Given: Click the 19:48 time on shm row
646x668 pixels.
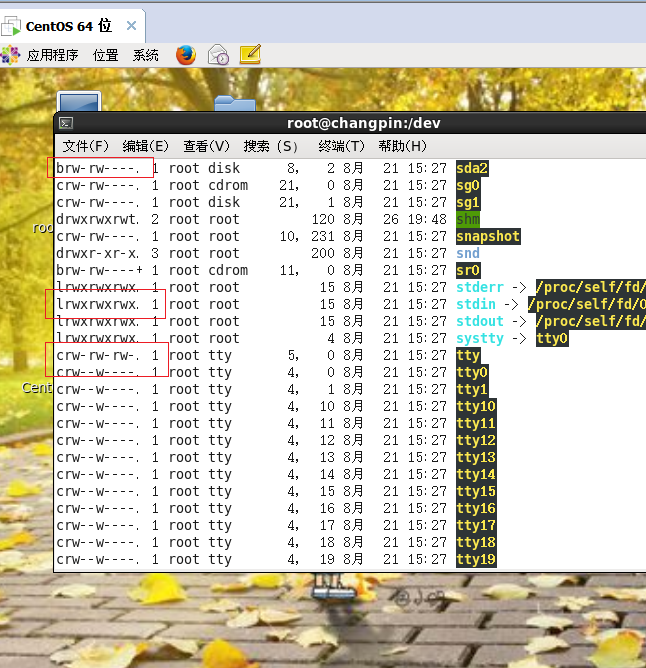Looking at the screenshot, I should [x=427, y=219].
